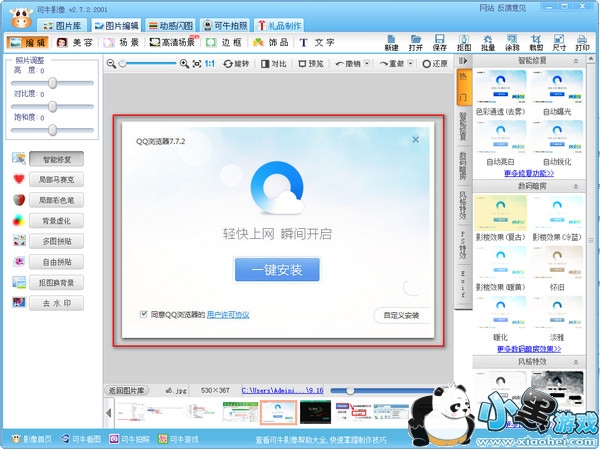Open the 可牛游戏 link in footer
Image resolution: width=600 pixels, height=450 pixels.
pos(179,439)
